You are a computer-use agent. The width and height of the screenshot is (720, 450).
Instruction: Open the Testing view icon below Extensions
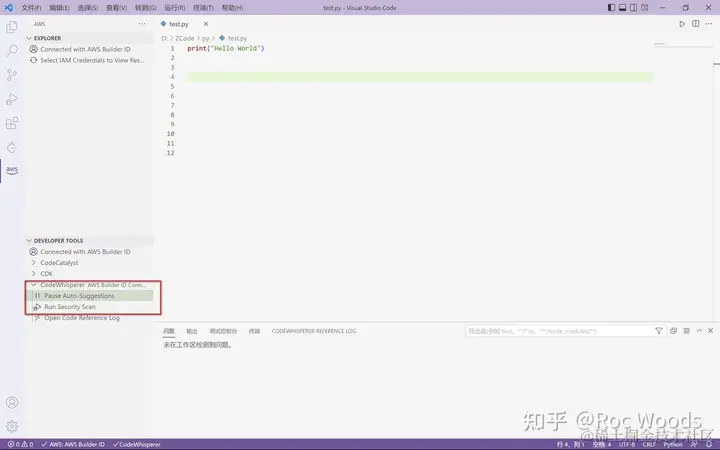point(12,147)
